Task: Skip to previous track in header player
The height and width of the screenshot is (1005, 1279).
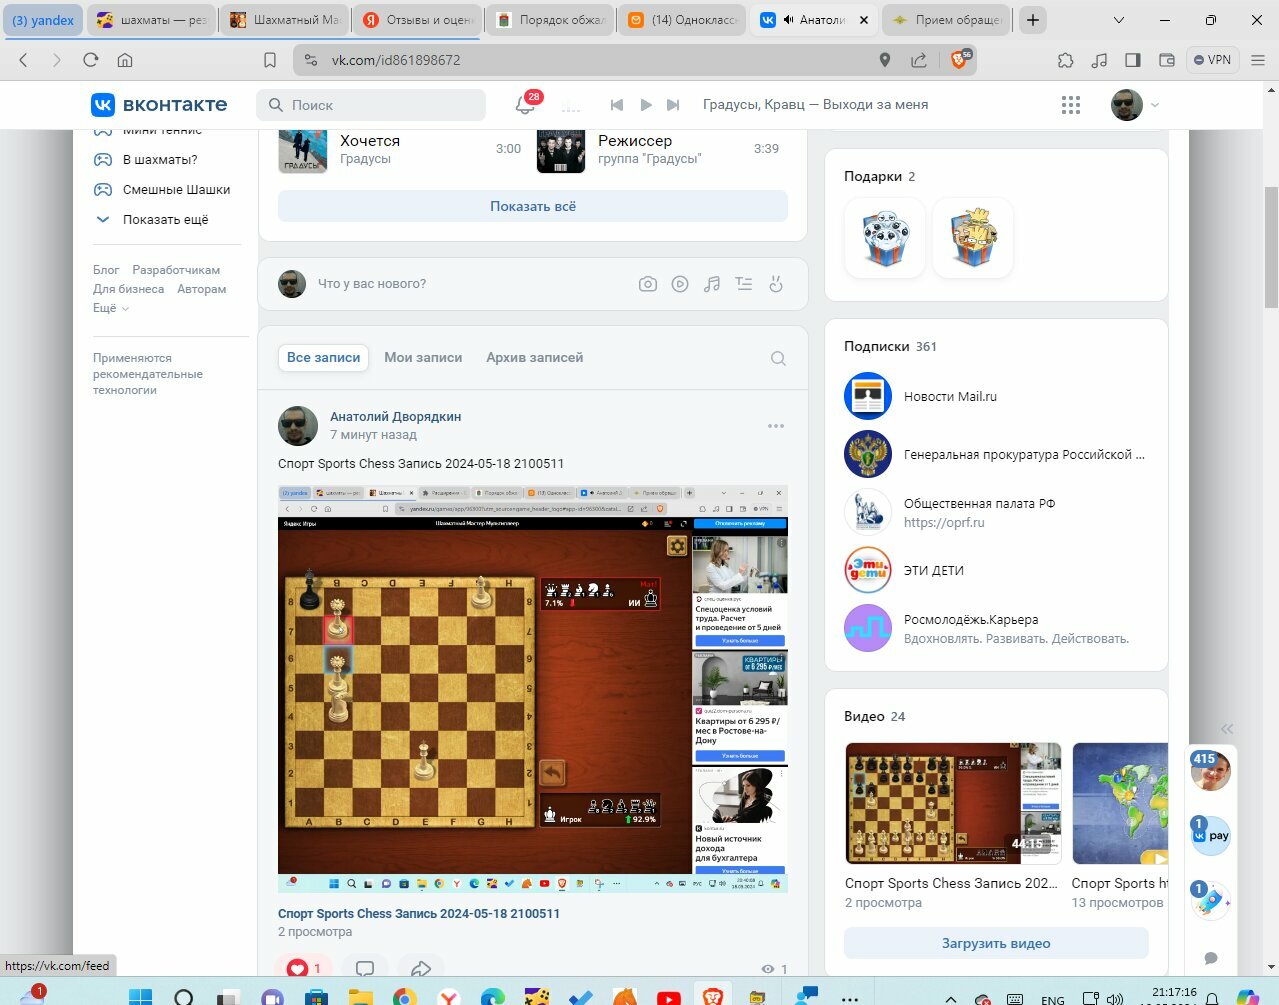Action: tap(617, 105)
